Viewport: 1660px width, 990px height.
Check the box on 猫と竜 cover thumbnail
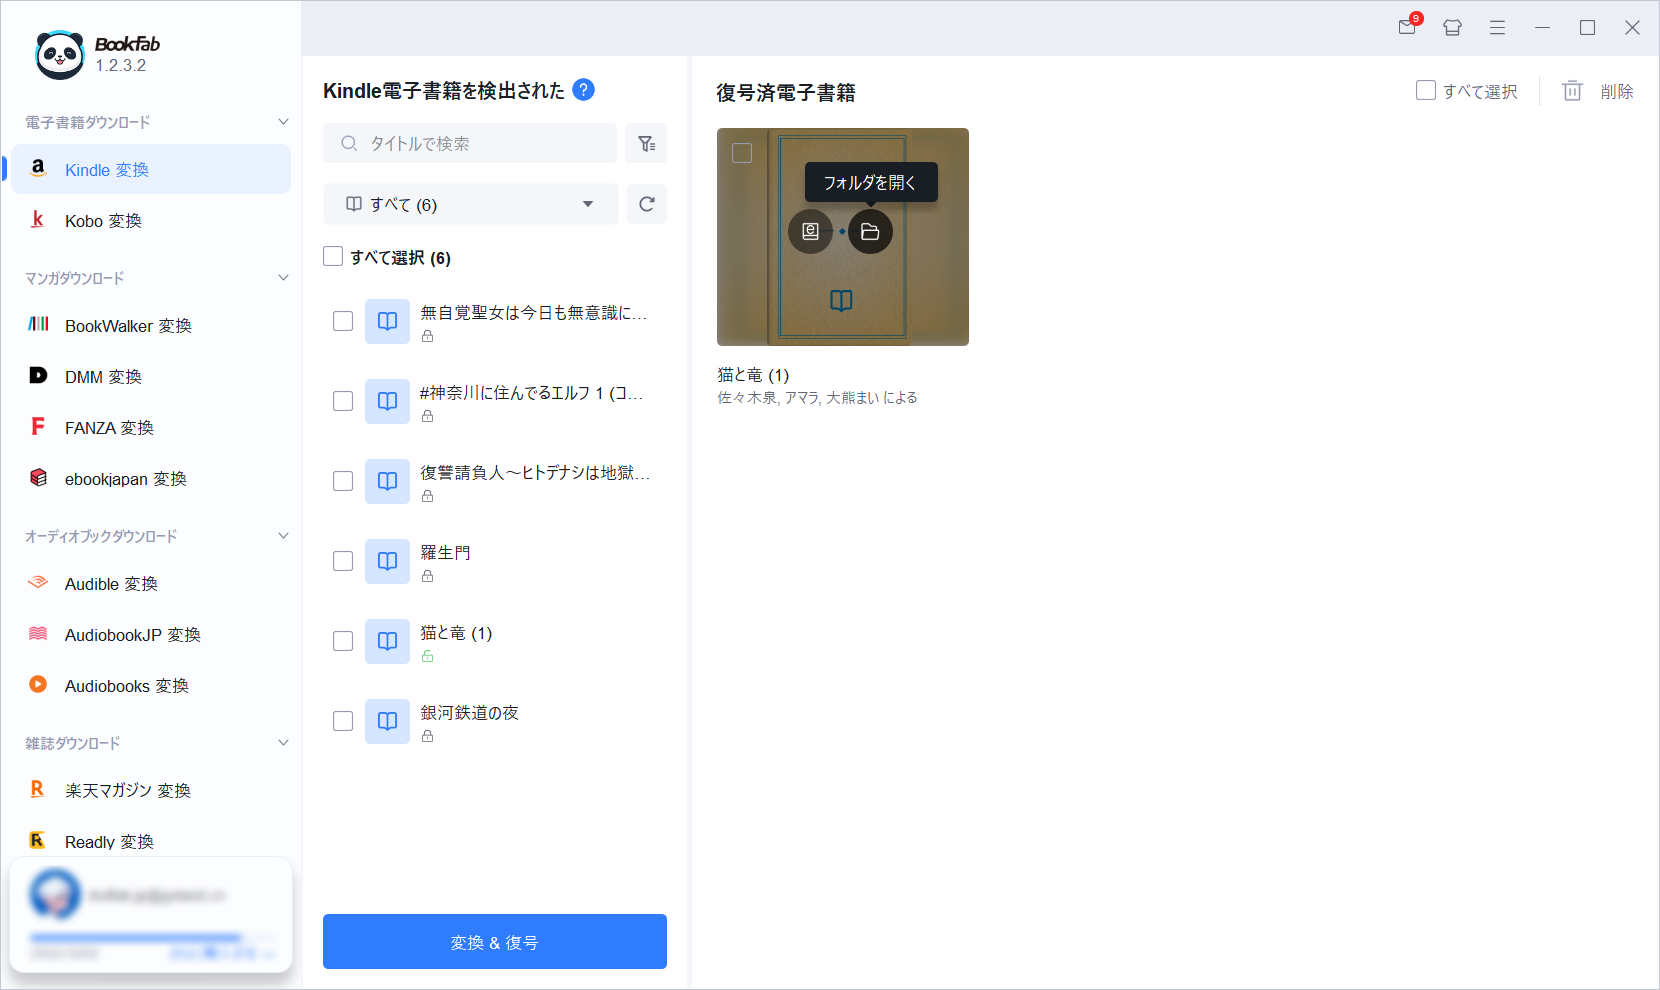tap(742, 153)
